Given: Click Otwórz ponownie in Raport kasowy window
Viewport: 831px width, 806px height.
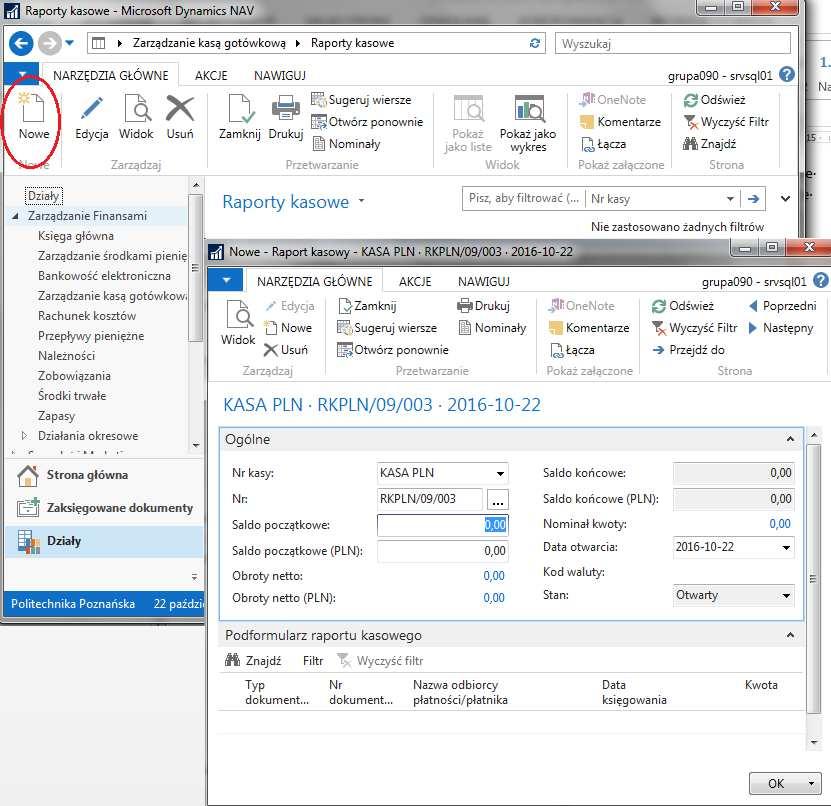Looking at the screenshot, I should [x=393, y=350].
